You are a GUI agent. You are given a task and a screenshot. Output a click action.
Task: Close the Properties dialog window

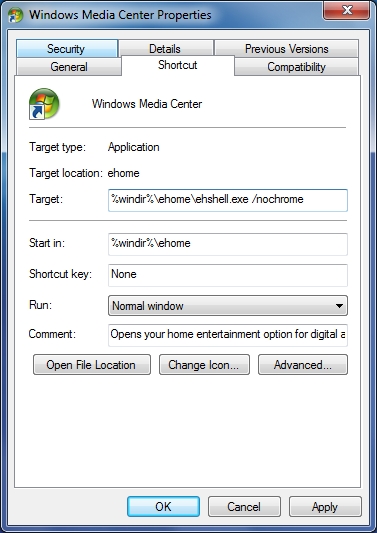(x=346, y=10)
